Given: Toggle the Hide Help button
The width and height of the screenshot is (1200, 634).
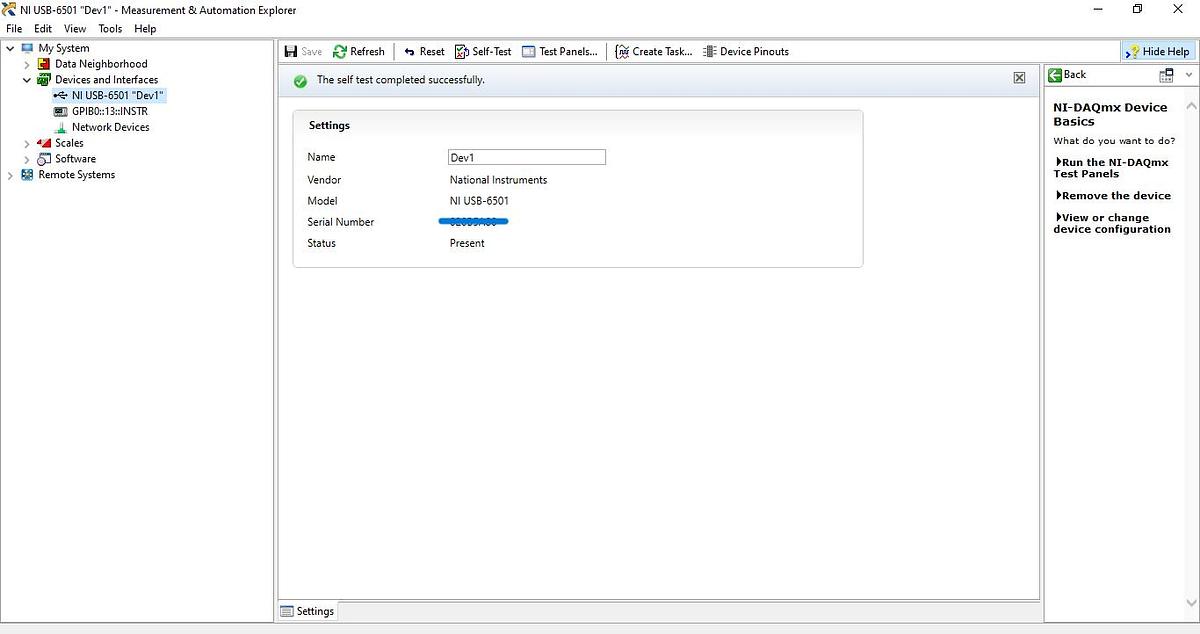Looking at the screenshot, I should click(1157, 52).
